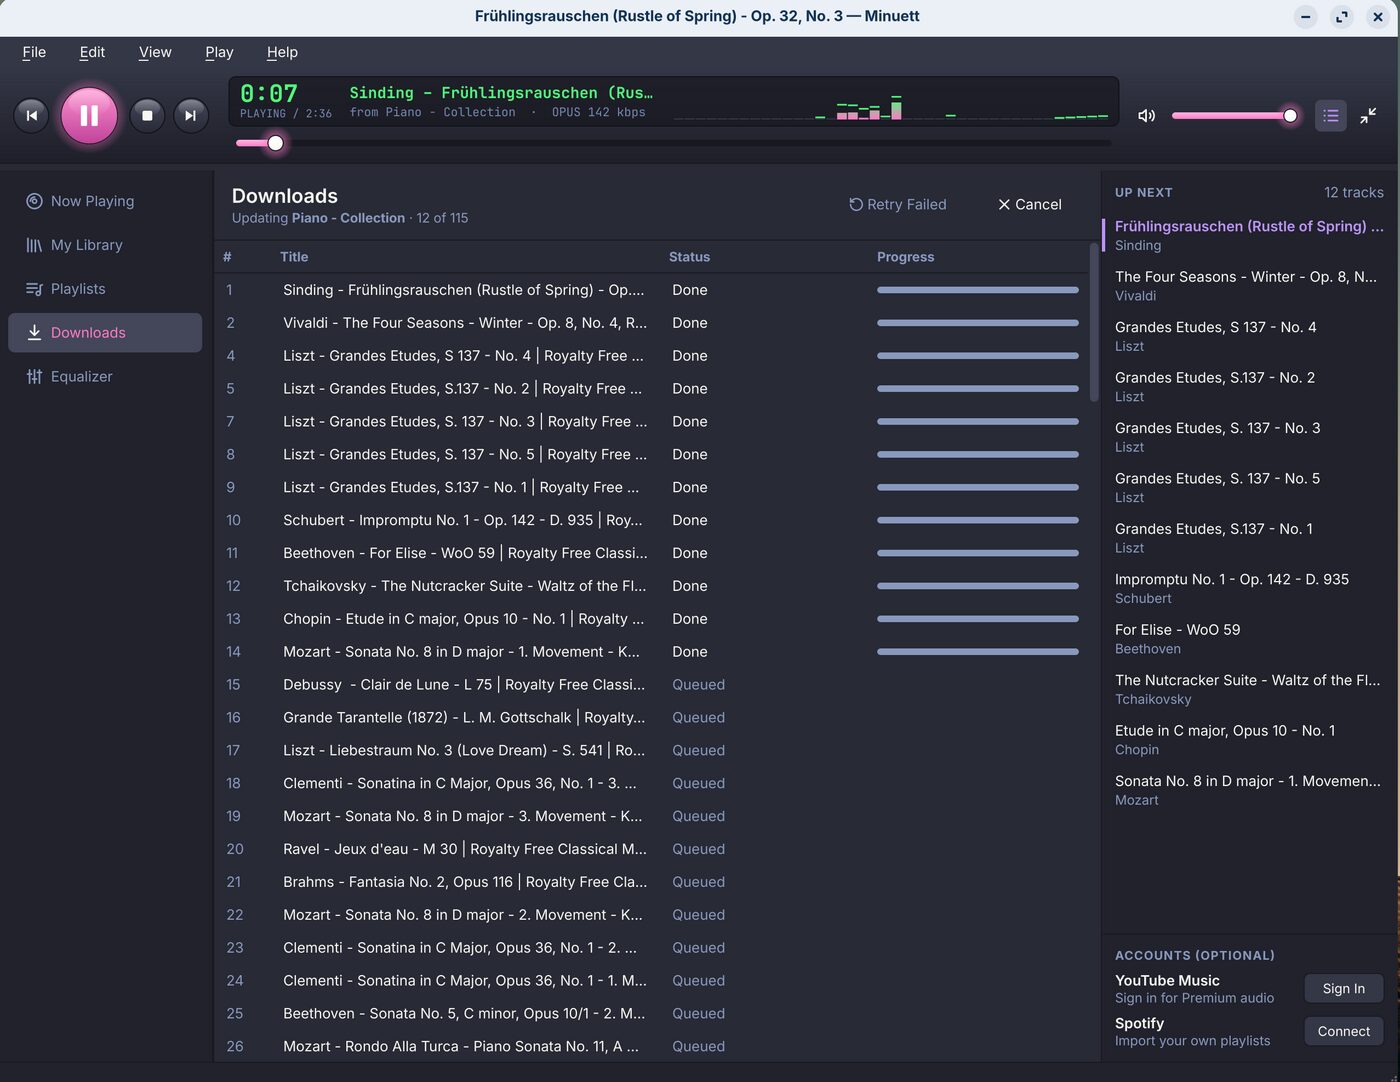This screenshot has width=1400, height=1082.
Task: Open the View menu
Action: [155, 52]
